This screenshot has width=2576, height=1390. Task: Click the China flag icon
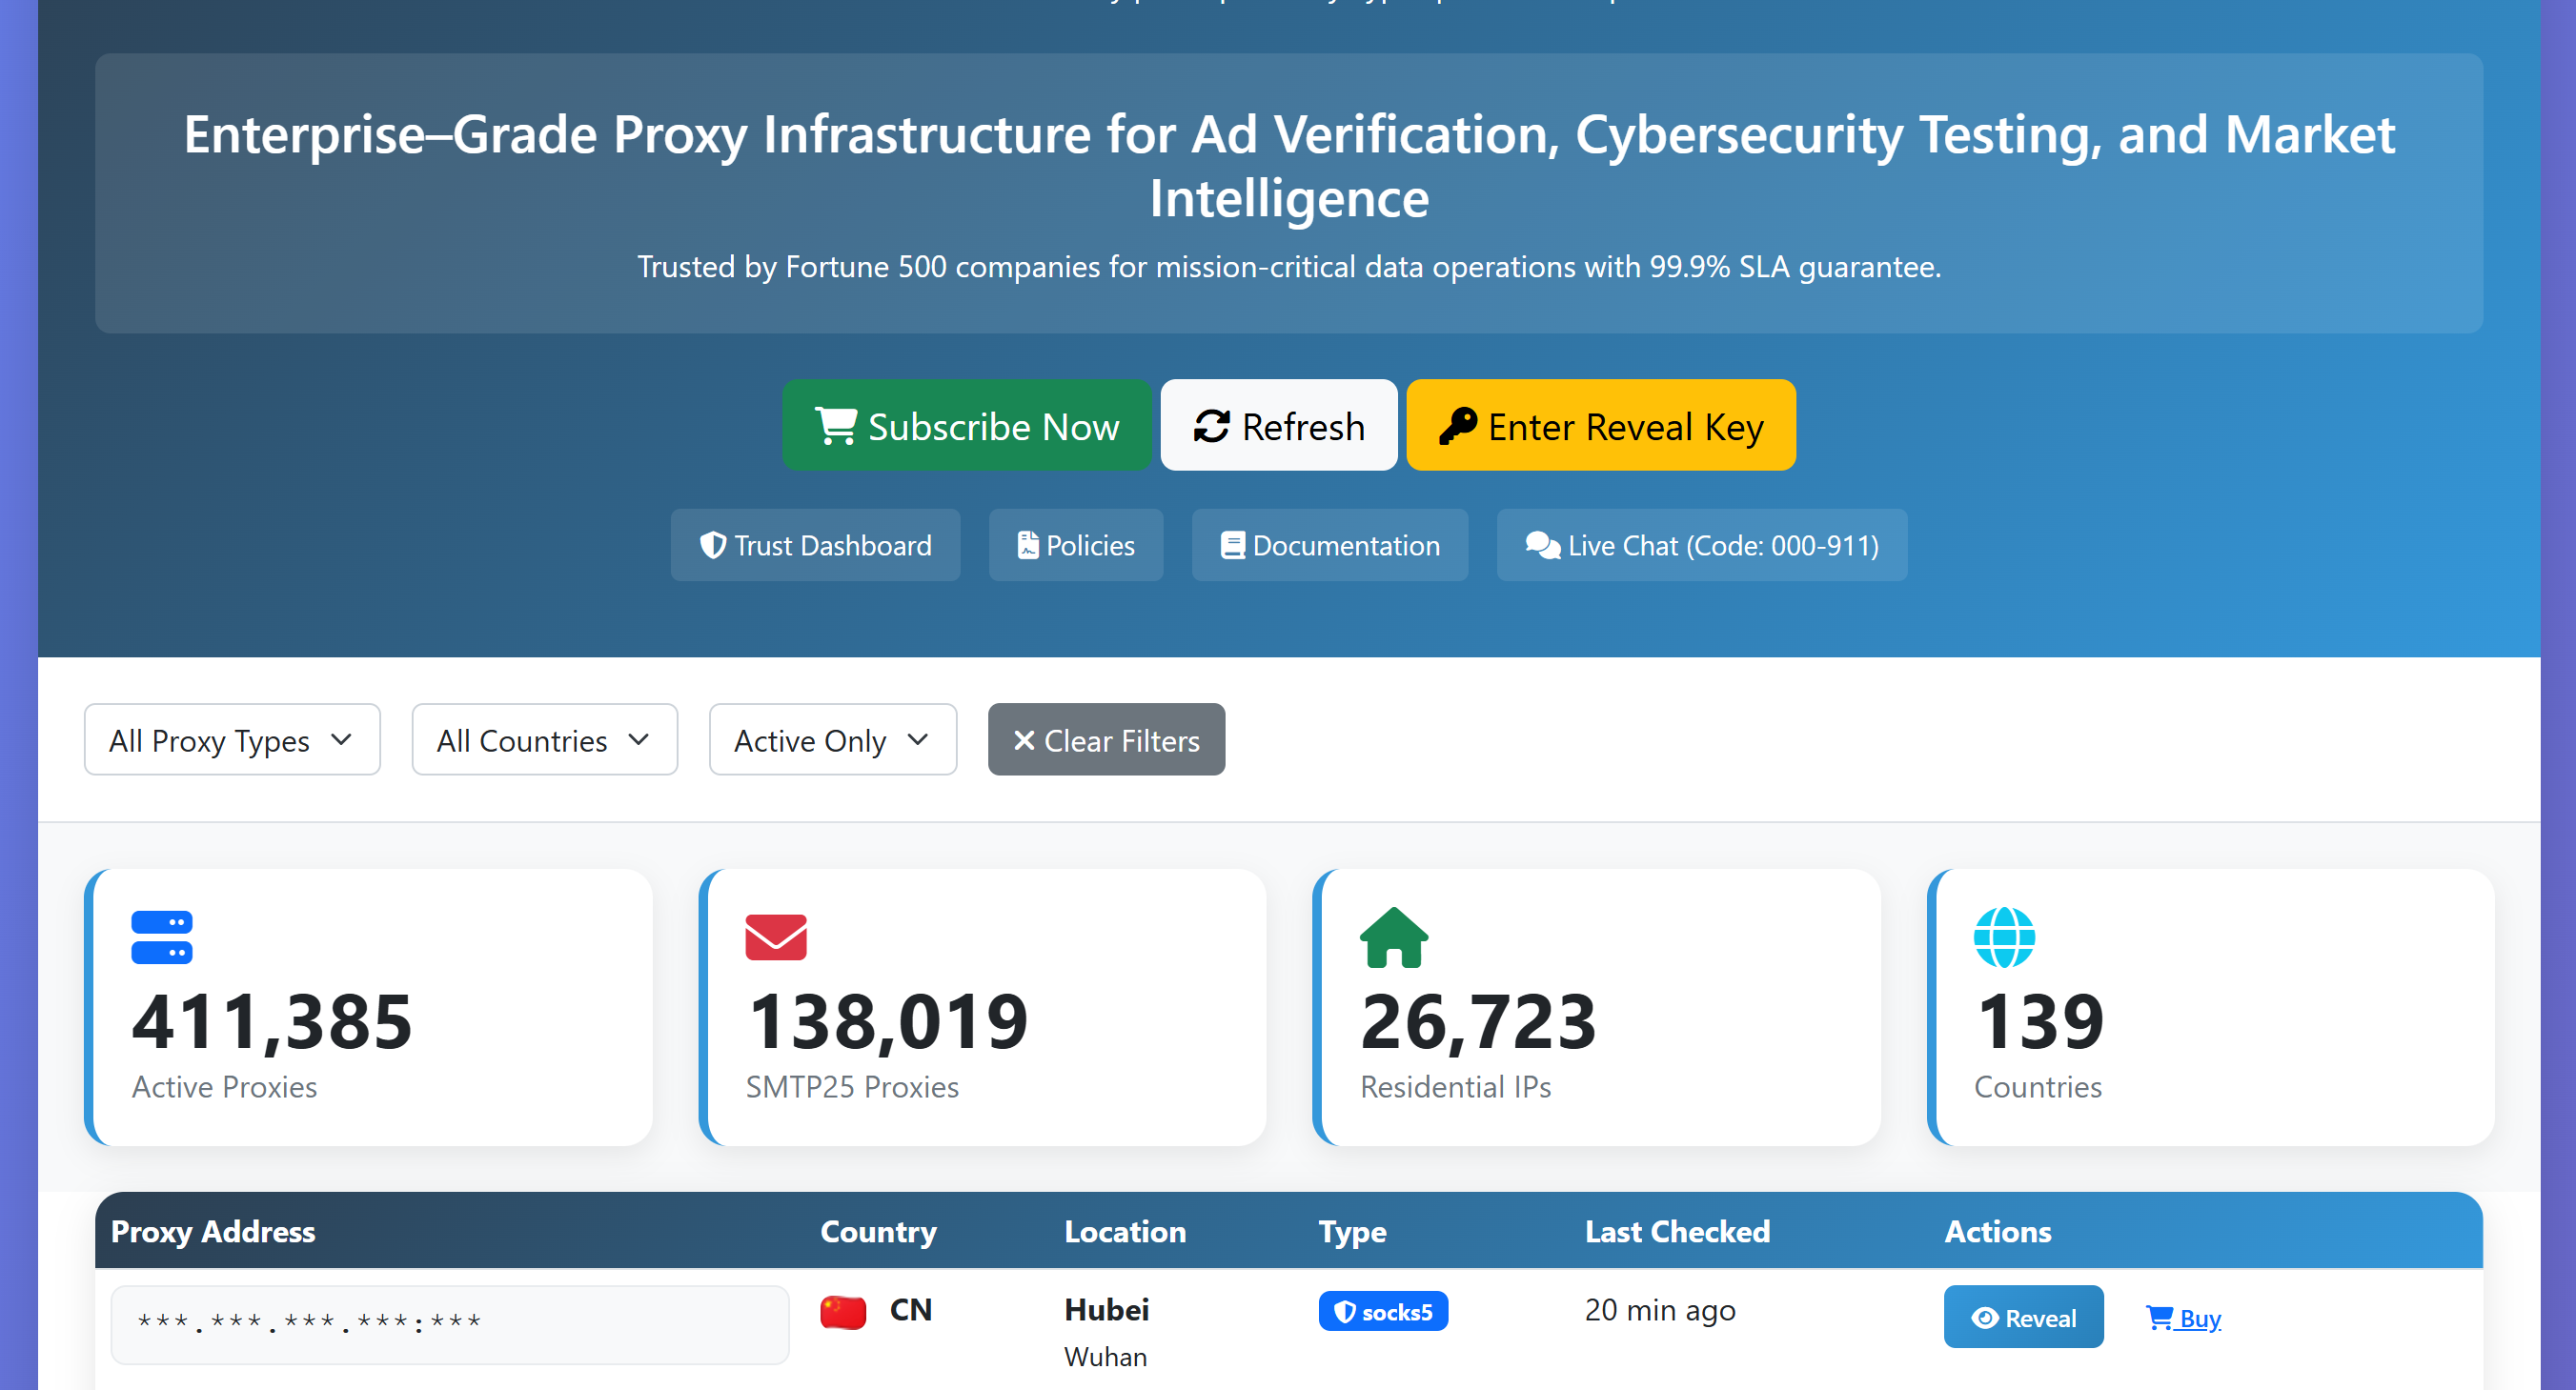pyautogui.click(x=842, y=1311)
